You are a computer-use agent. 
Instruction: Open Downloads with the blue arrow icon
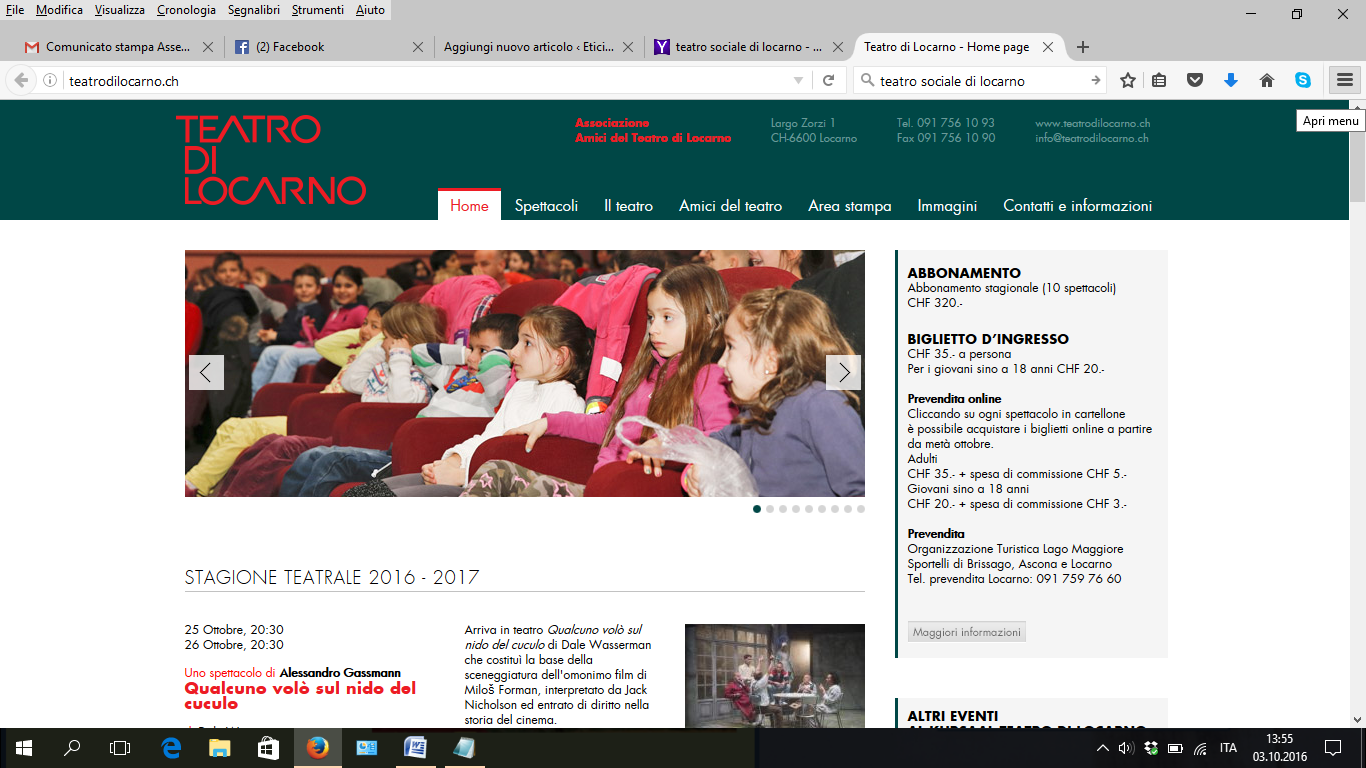[1231, 81]
